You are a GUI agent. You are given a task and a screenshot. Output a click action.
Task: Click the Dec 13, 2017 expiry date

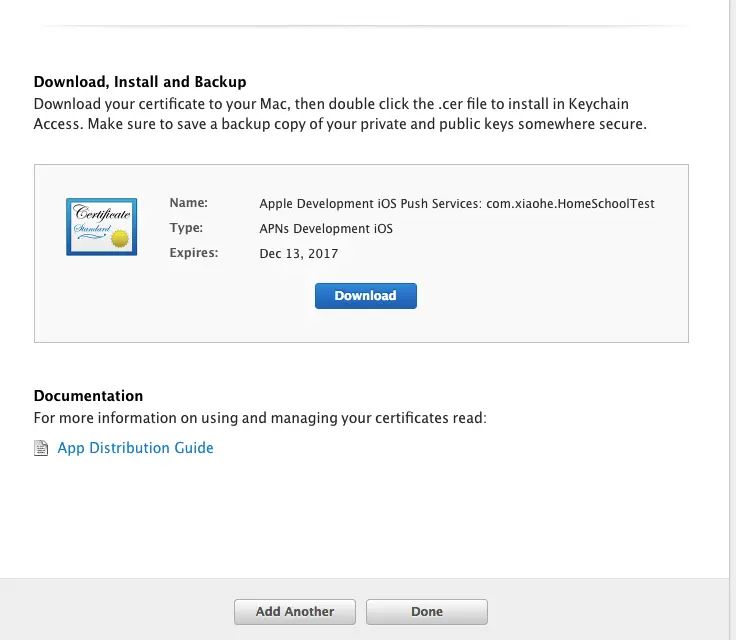pyautogui.click(x=299, y=254)
